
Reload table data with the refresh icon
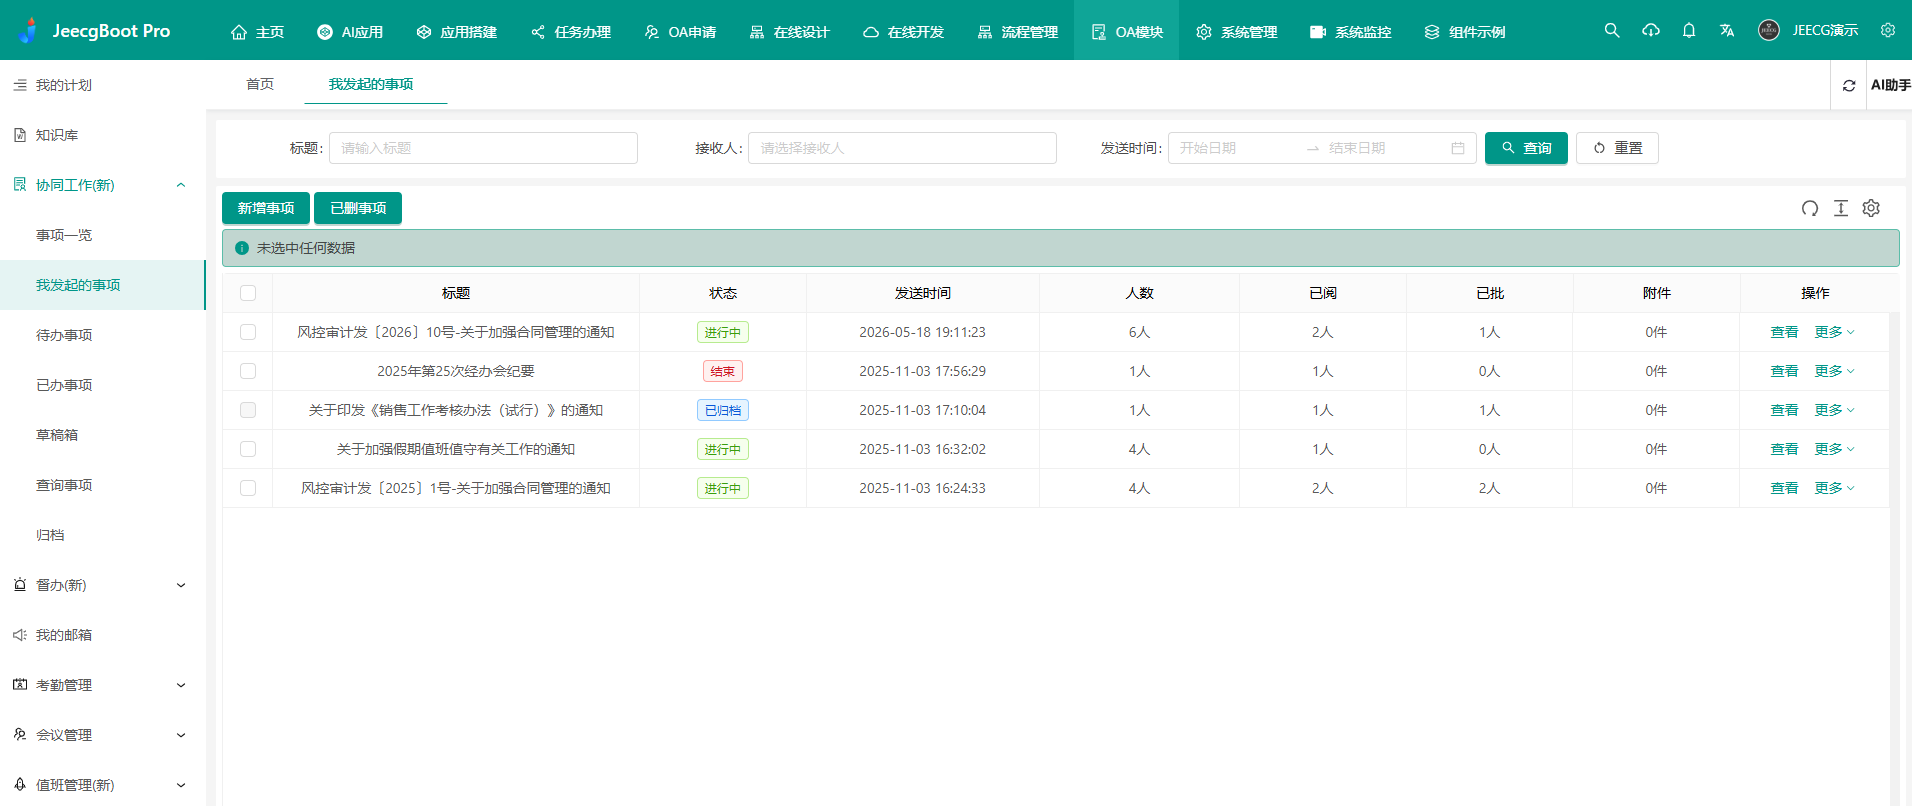click(x=1810, y=208)
